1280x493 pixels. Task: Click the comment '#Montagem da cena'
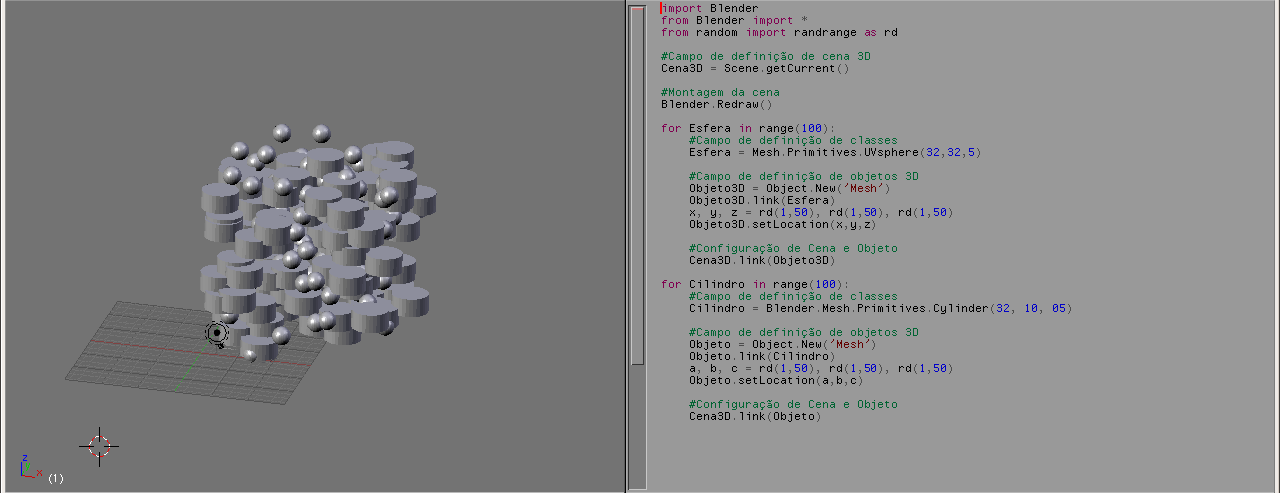pyautogui.click(x=720, y=92)
